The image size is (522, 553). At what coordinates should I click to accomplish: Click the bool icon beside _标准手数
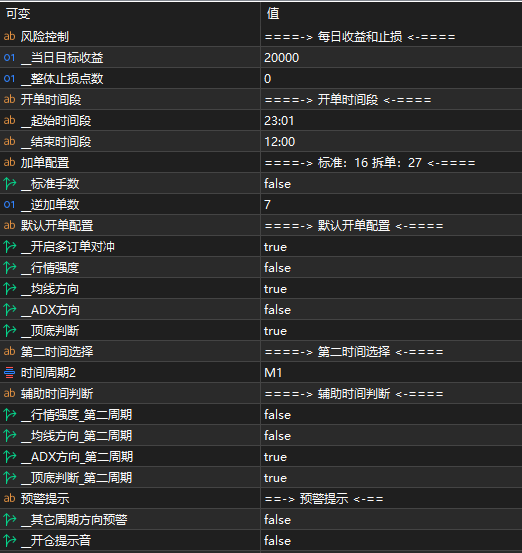click(10, 183)
